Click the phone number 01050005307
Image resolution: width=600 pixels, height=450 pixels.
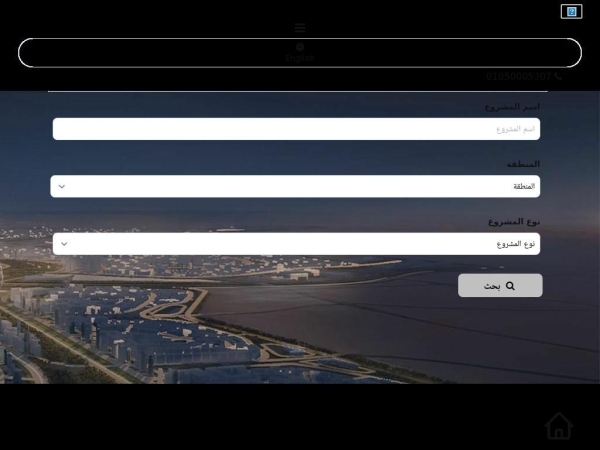pyautogui.click(x=519, y=76)
